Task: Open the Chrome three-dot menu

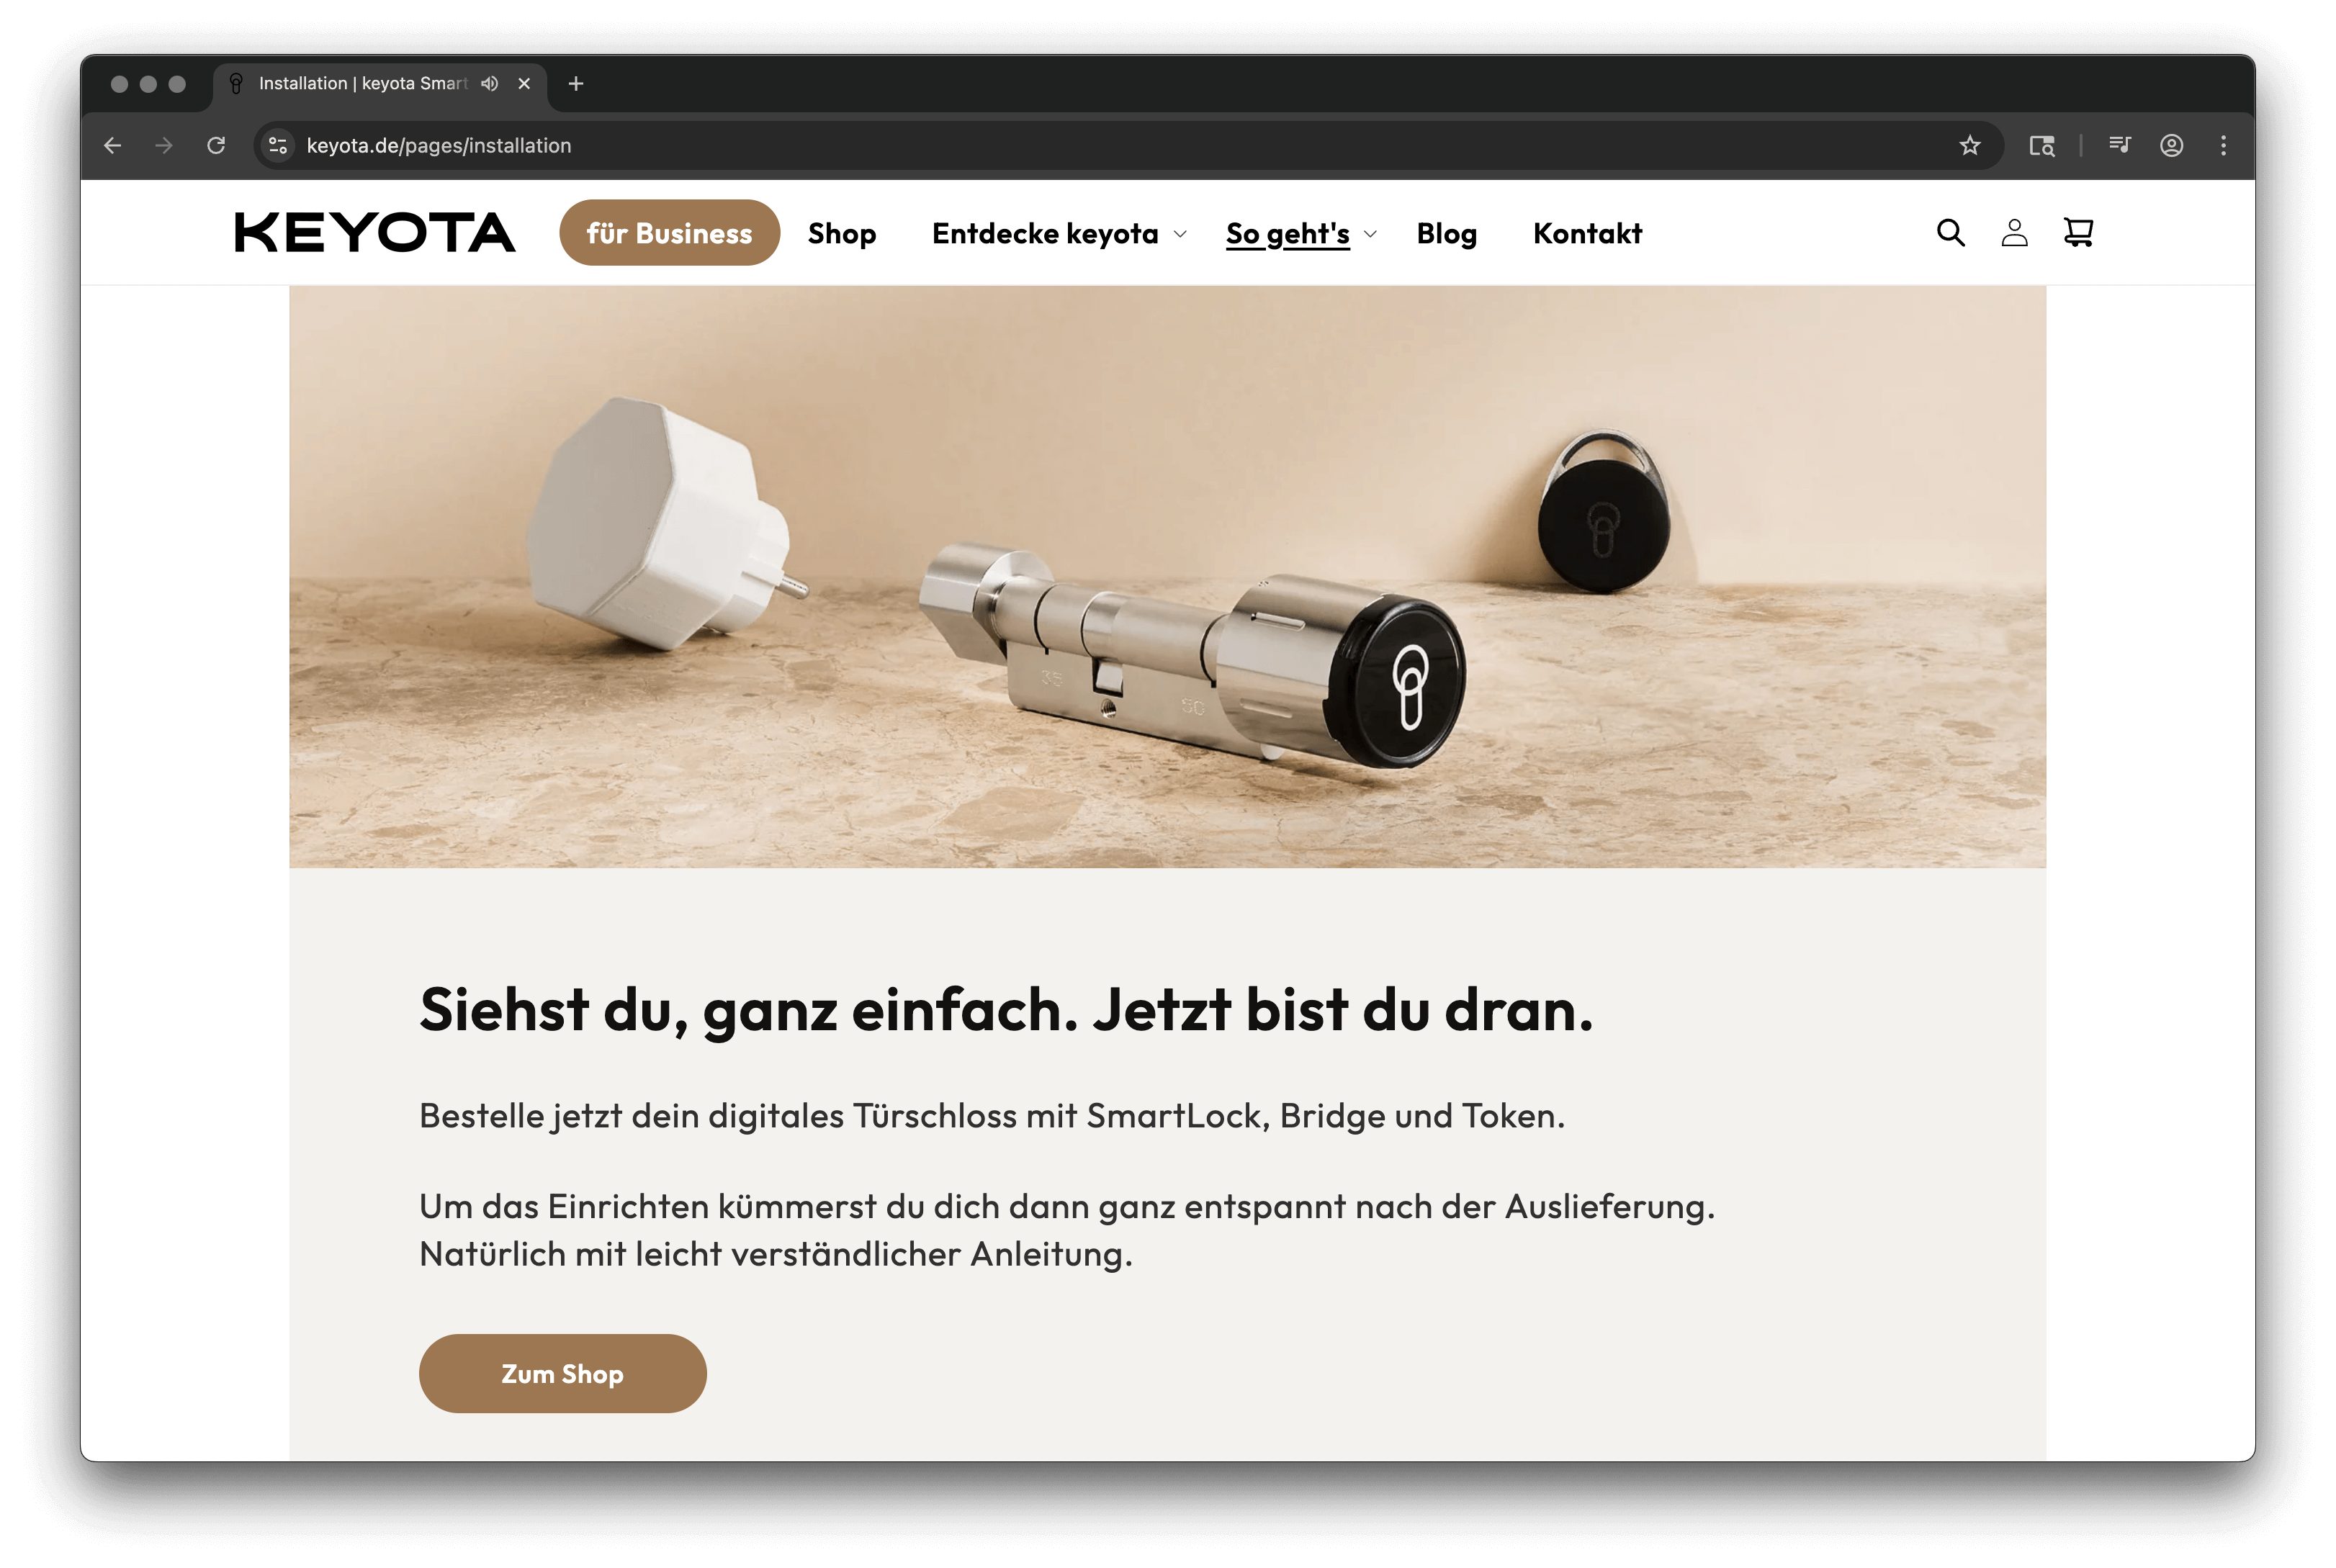Action: coord(2223,146)
